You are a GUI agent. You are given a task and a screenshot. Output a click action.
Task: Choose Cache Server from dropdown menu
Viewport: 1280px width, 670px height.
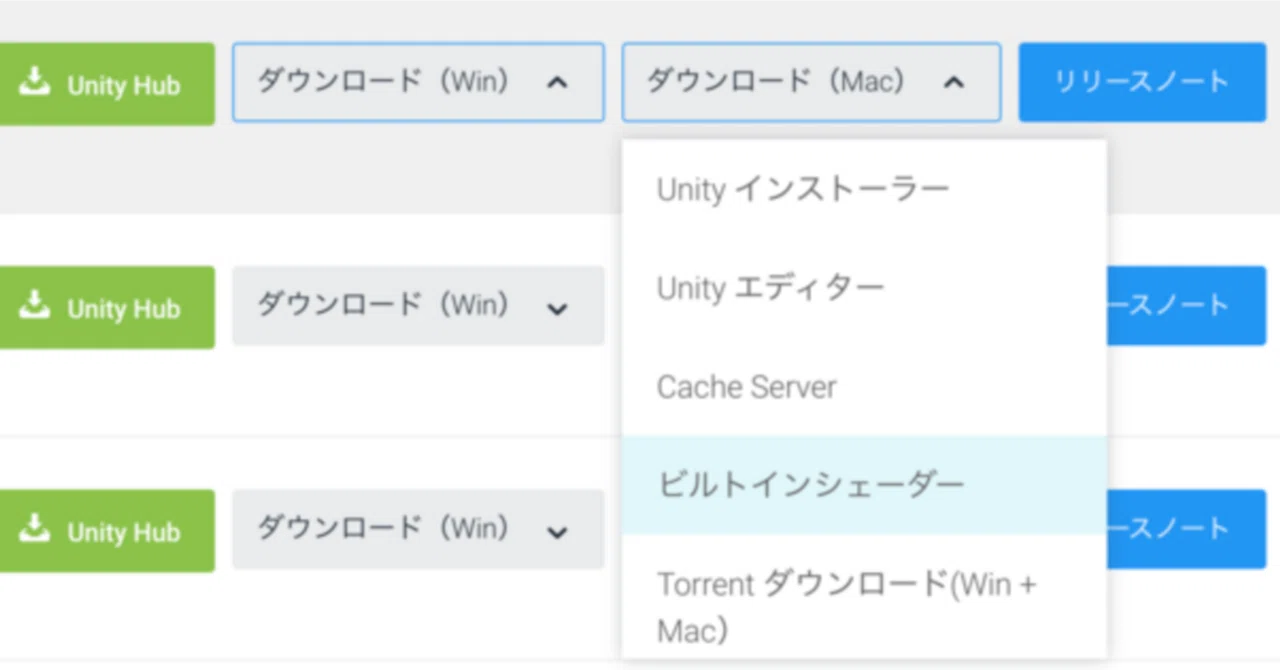(x=864, y=387)
